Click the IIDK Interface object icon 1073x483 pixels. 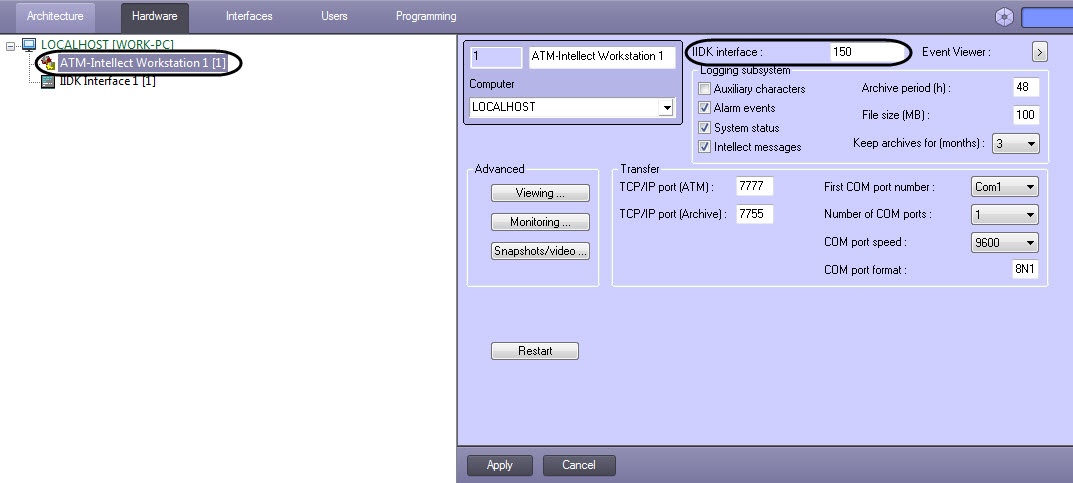(48, 82)
